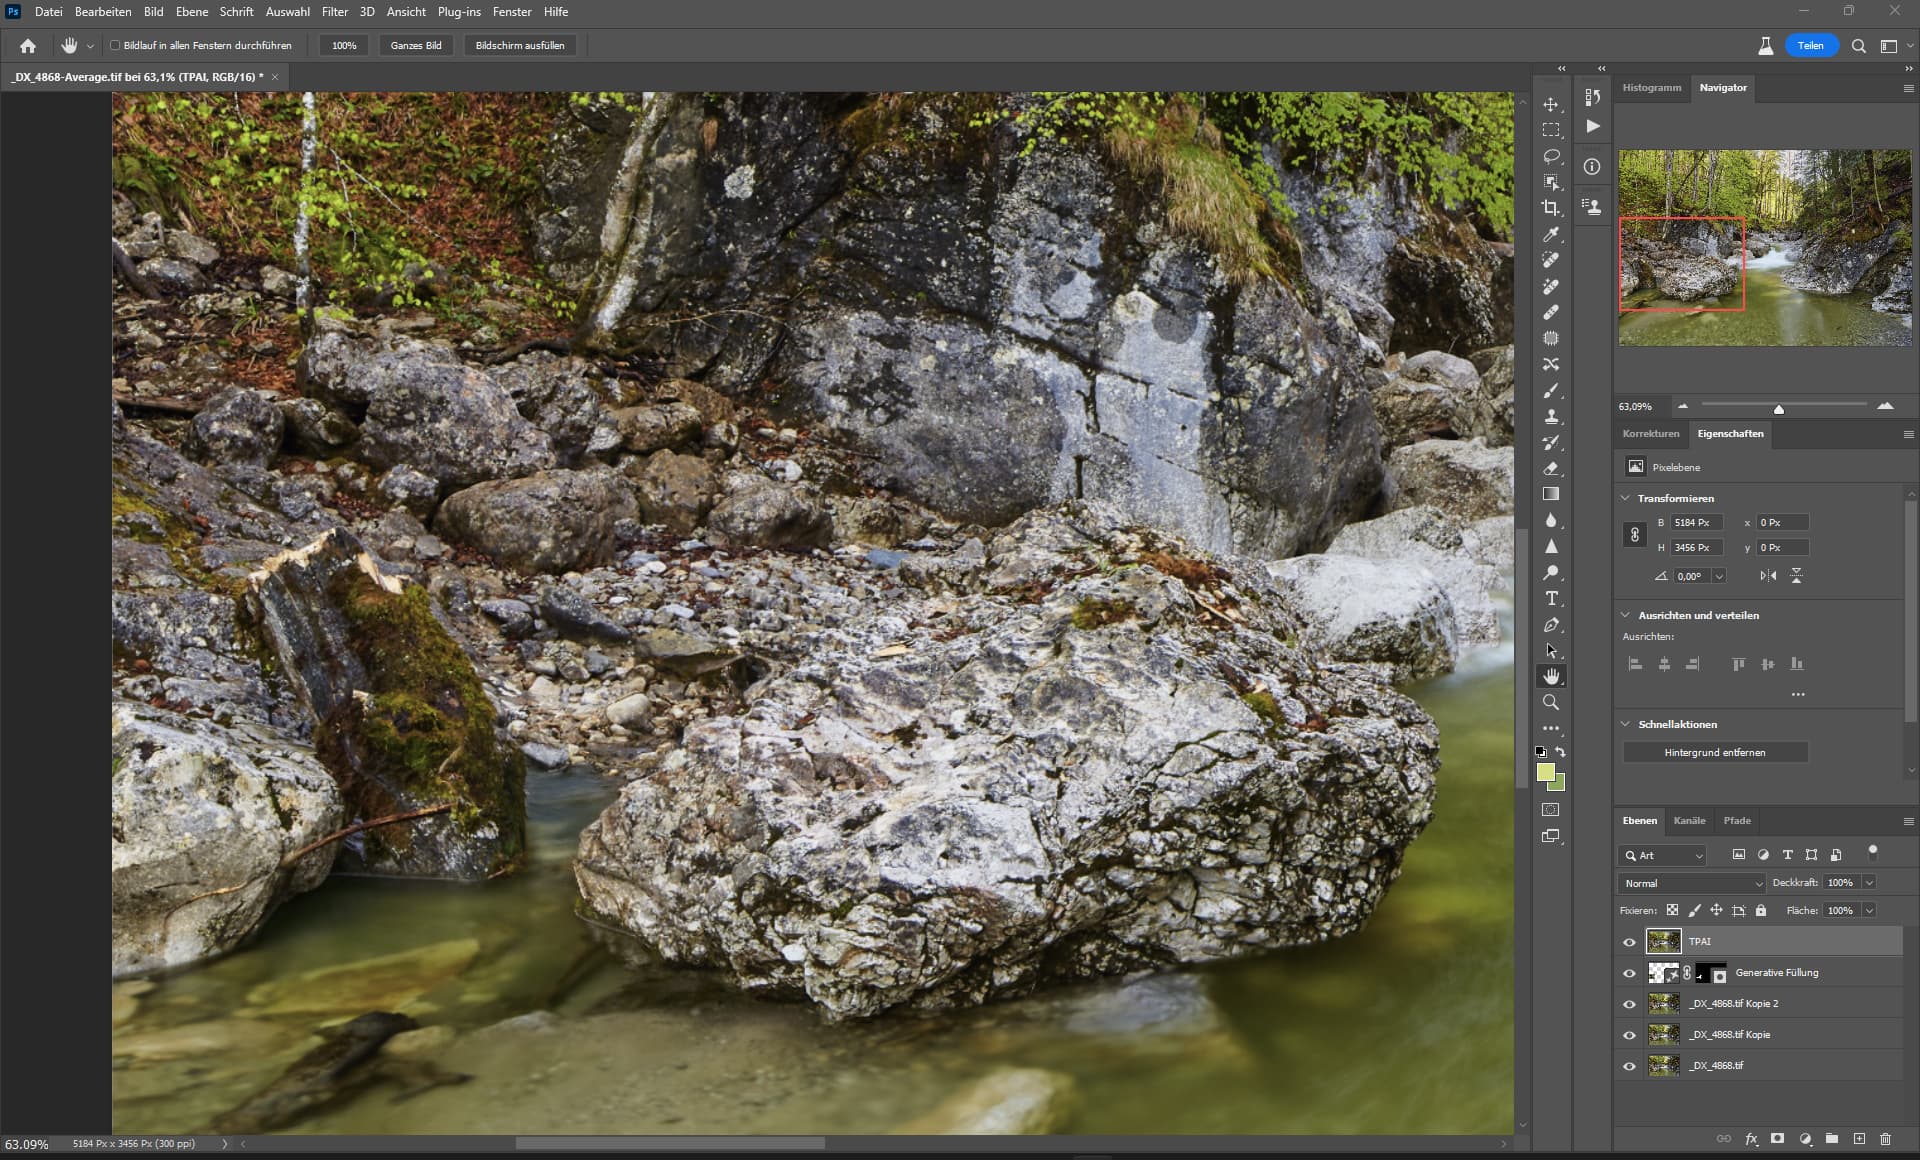Screen dimensions: 1920x1160
Task: Hide the Generative Füllung layer
Action: pyautogui.click(x=1629, y=973)
